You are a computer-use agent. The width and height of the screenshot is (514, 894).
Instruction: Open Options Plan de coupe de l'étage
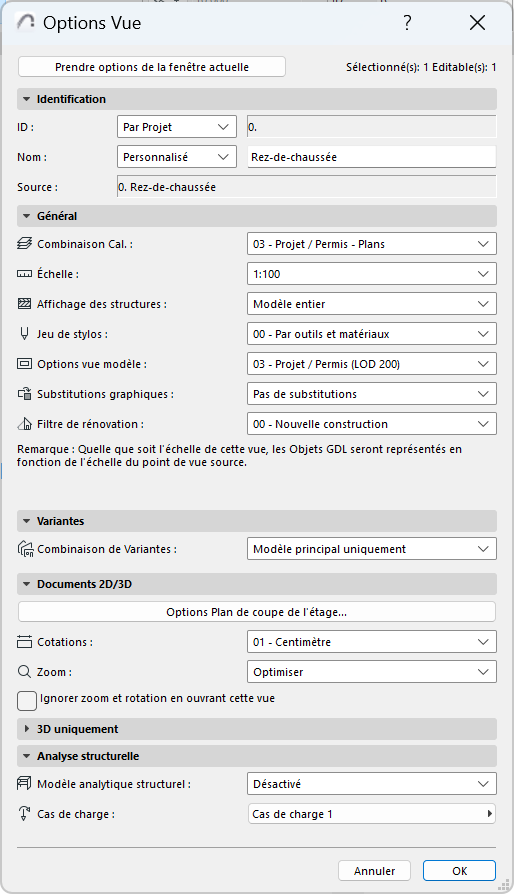pos(256,612)
